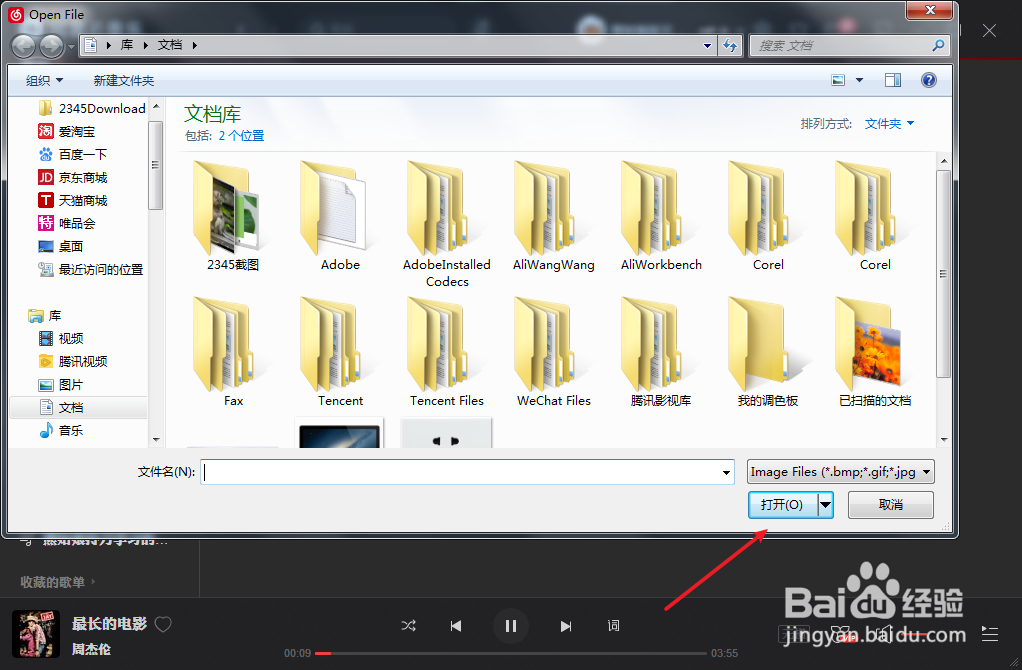This screenshot has height=670, width=1022.
Task: Open the Image Files type dropdown
Action: coord(841,471)
